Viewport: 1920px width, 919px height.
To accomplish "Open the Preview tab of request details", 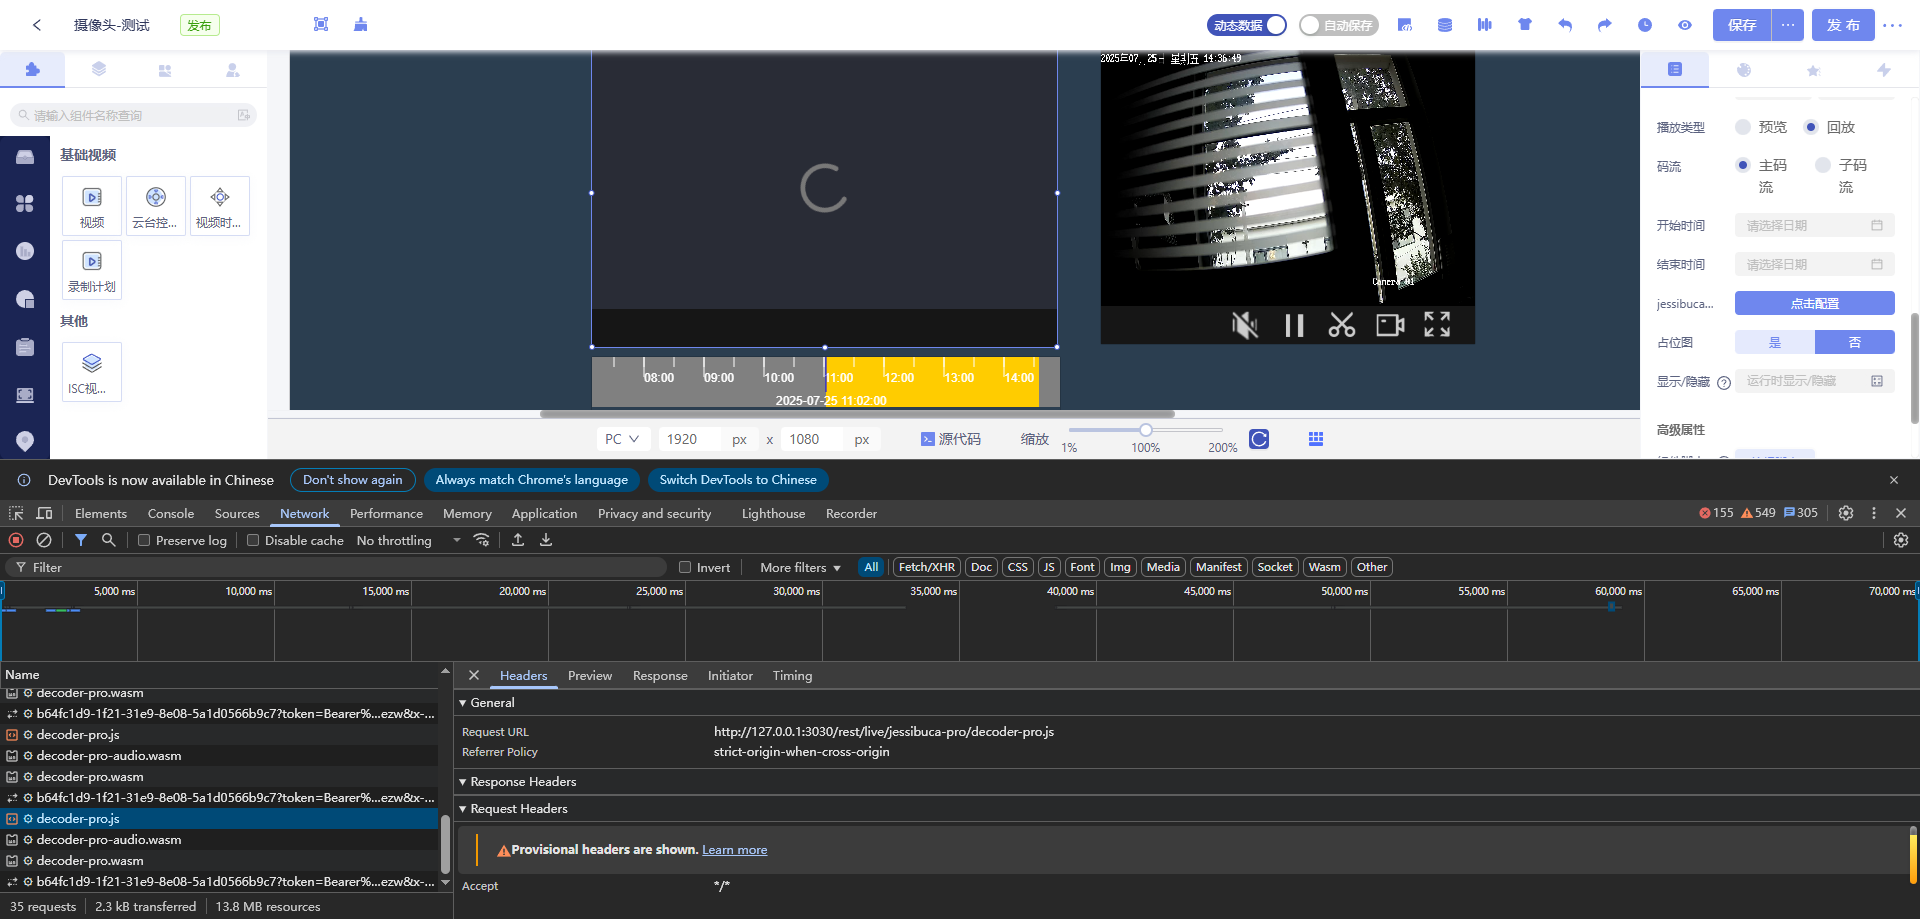I will pos(590,676).
